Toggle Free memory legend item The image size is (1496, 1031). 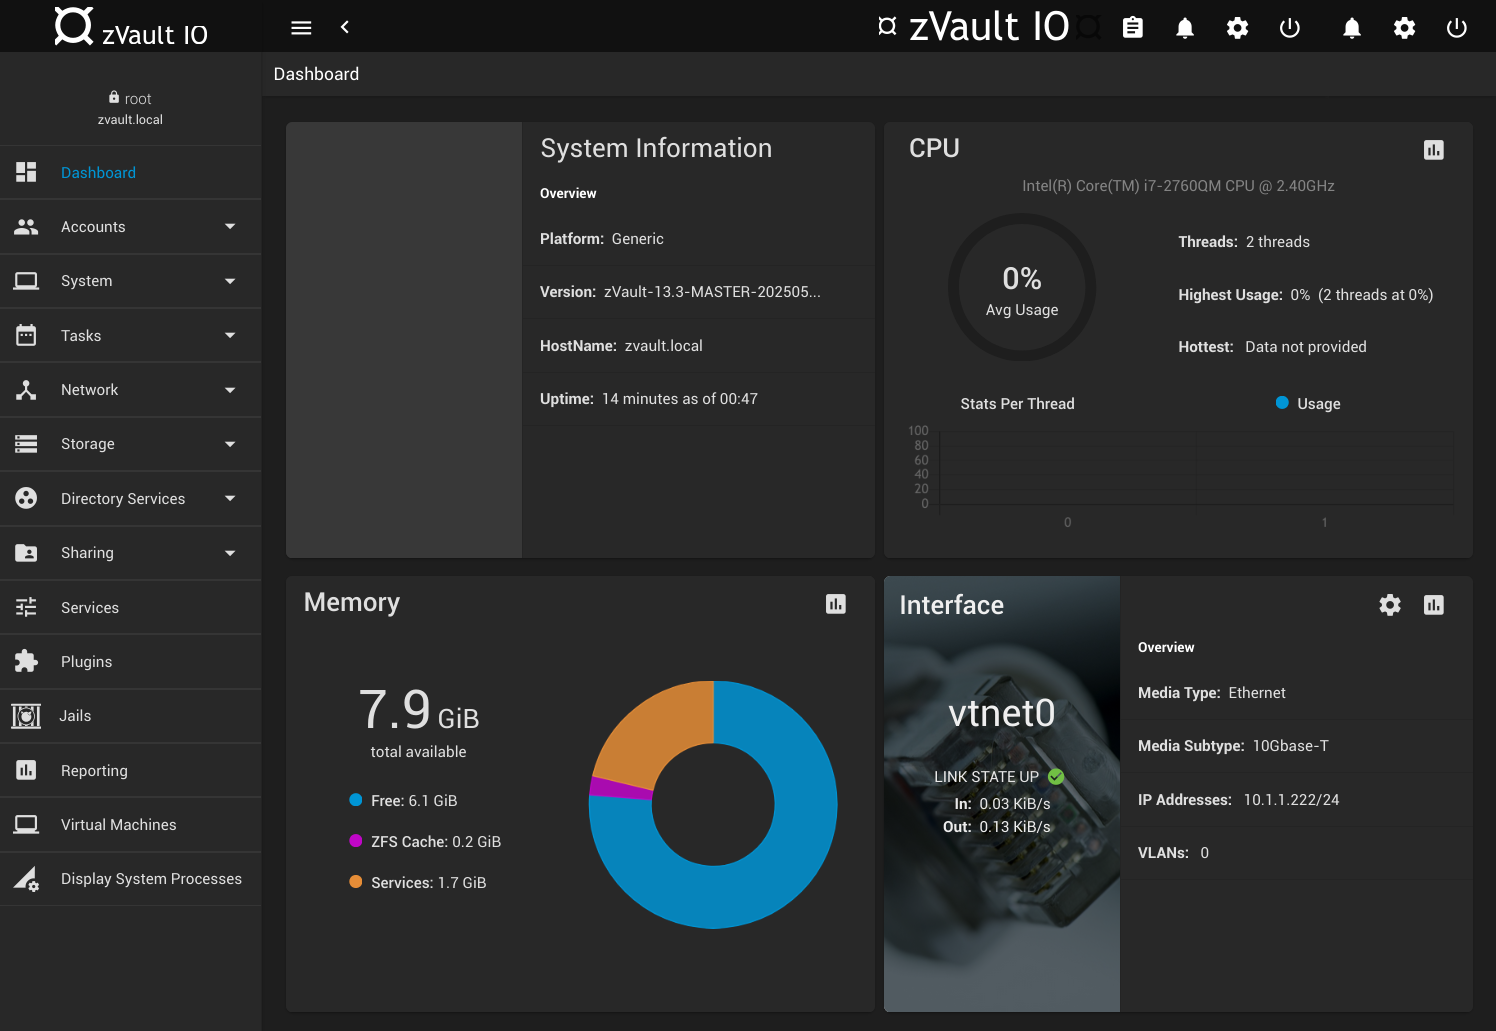pos(403,801)
